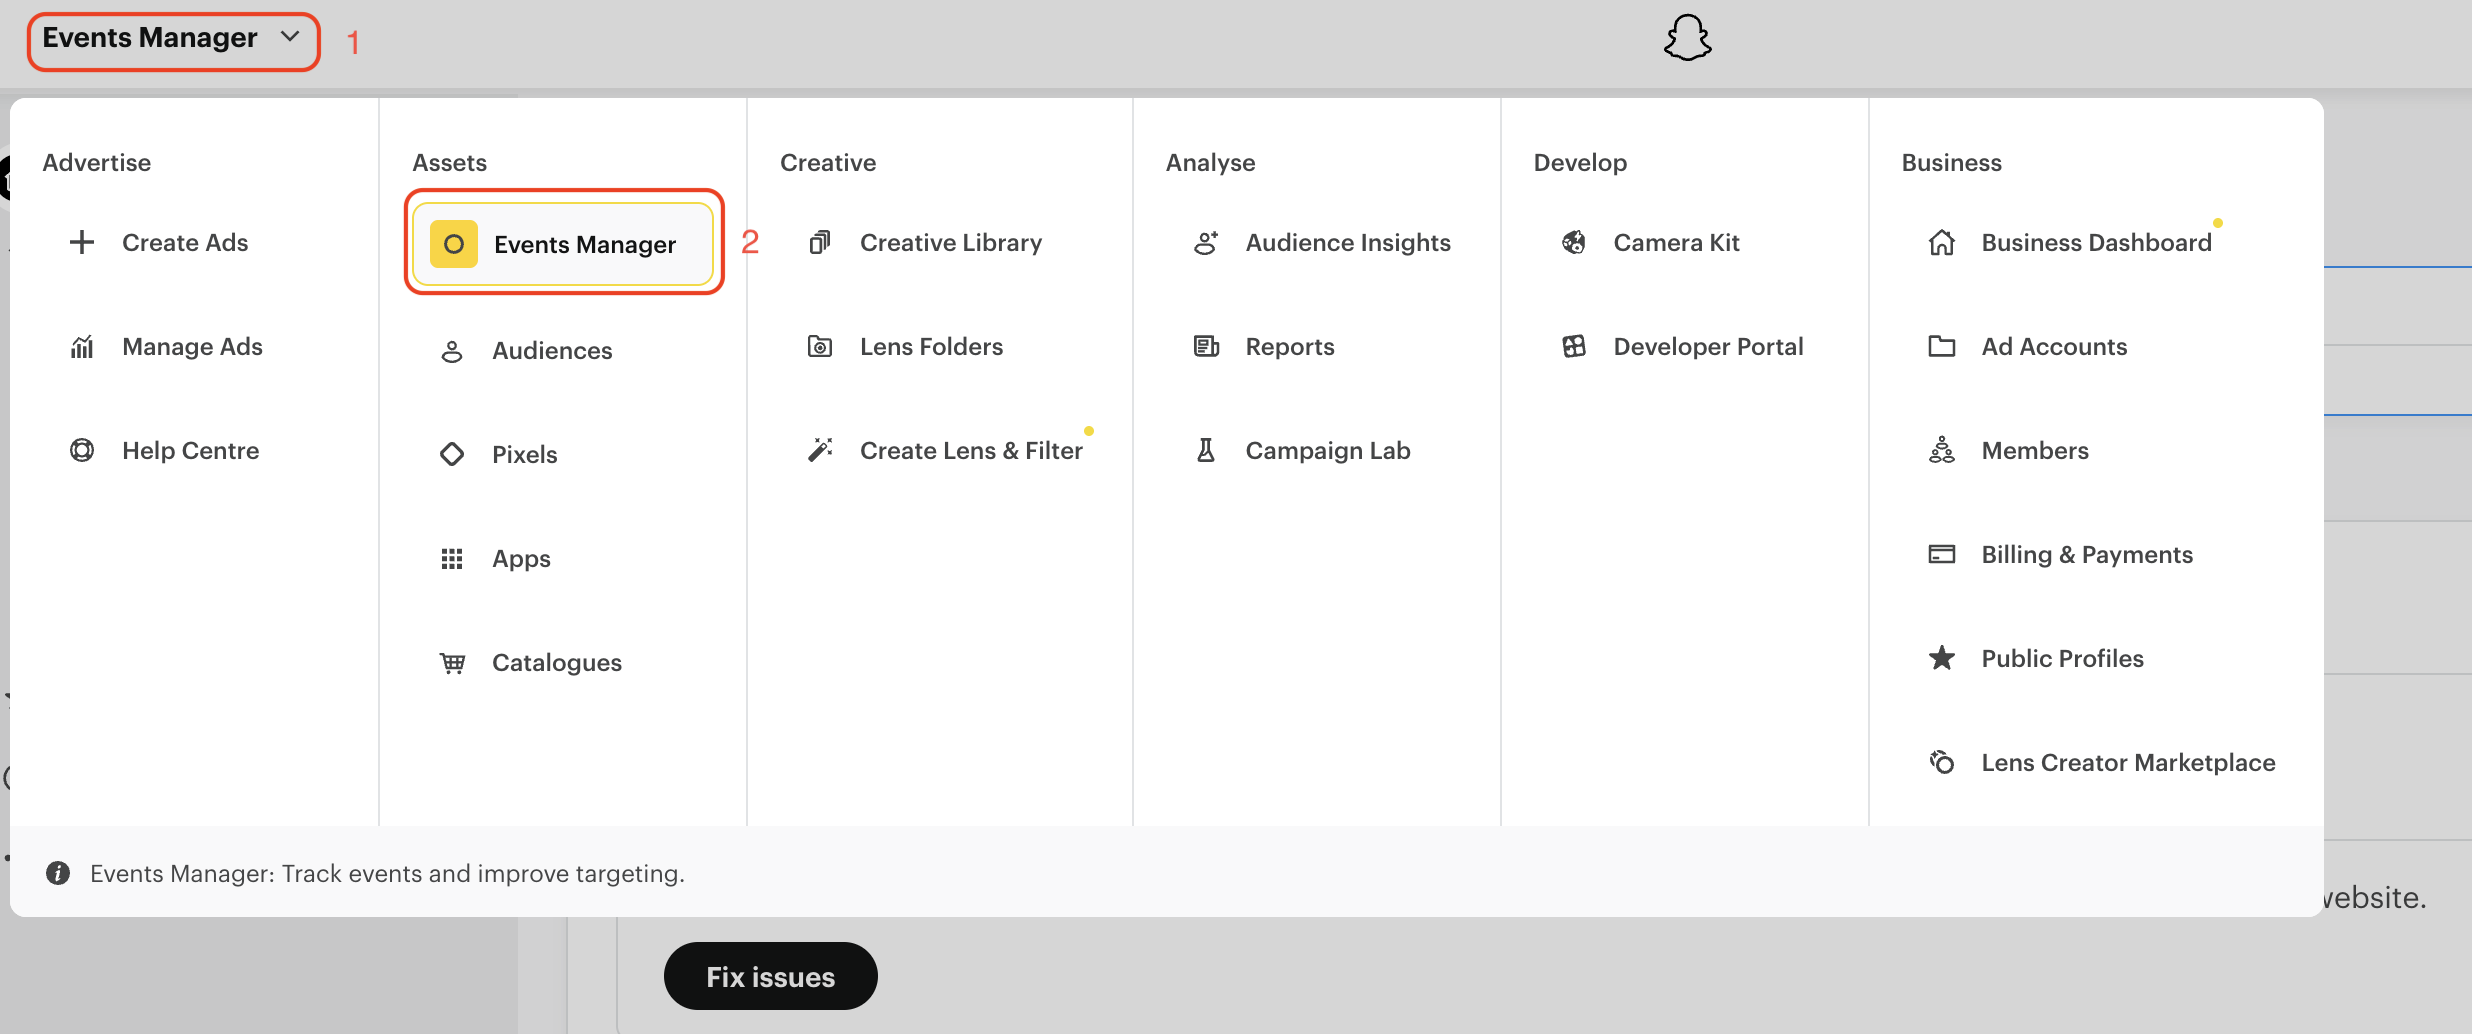Click the plus icon beside Create Ads
The image size is (2472, 1034).
(x=82, y=242)
